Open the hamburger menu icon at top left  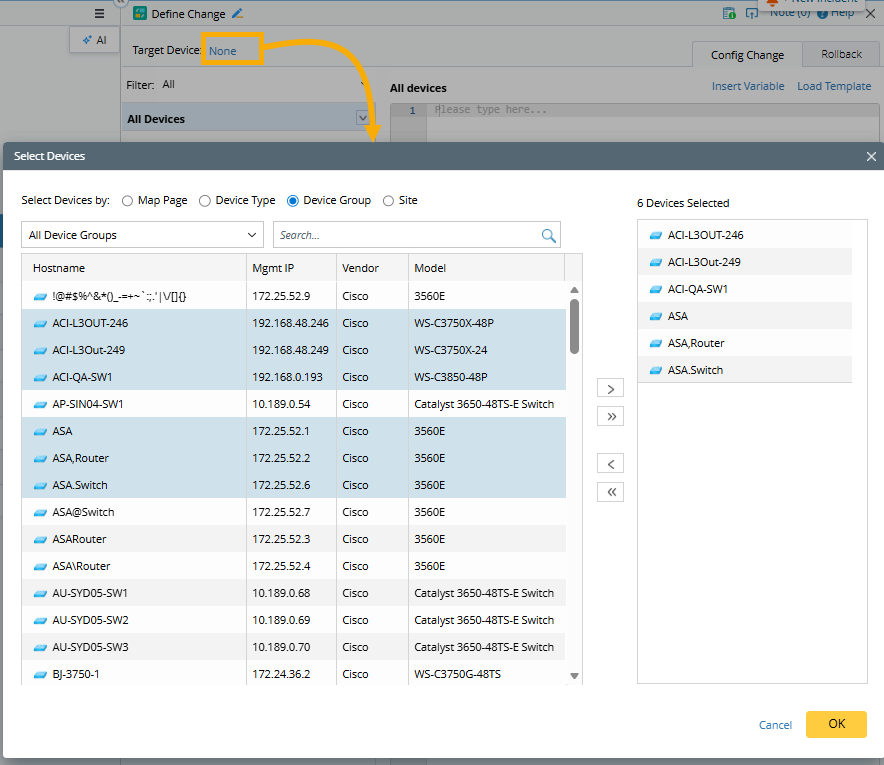(x=99, y=14)
